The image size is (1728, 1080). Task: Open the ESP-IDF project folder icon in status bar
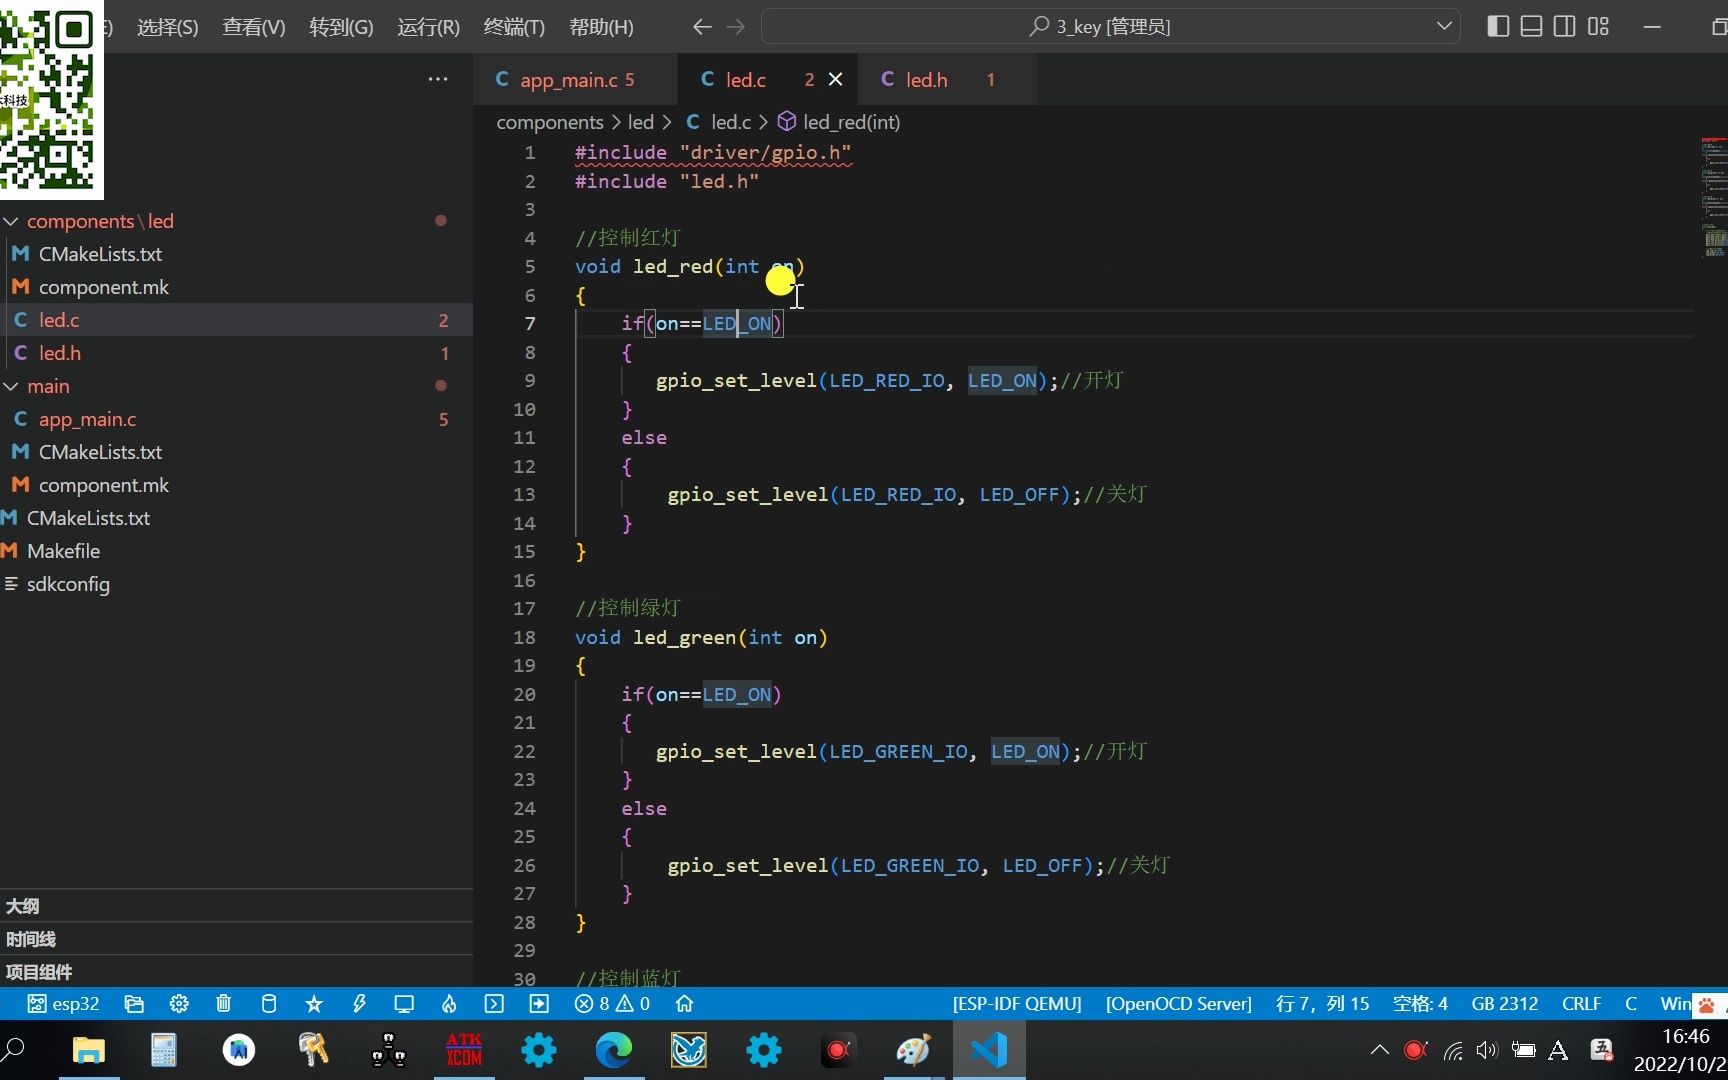[134, 1003]
